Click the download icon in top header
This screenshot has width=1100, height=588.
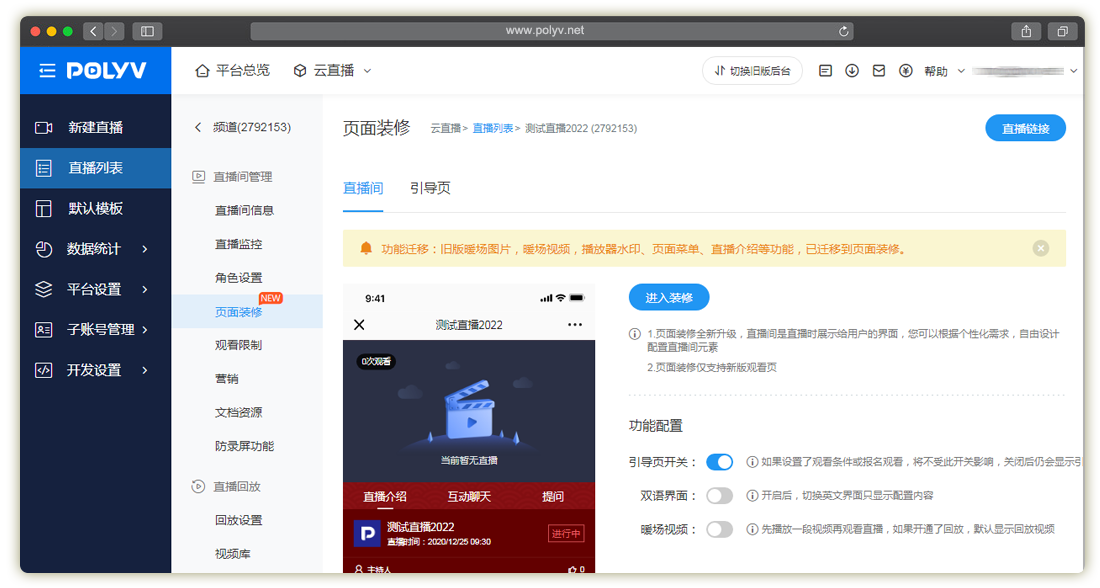(852, 71)
